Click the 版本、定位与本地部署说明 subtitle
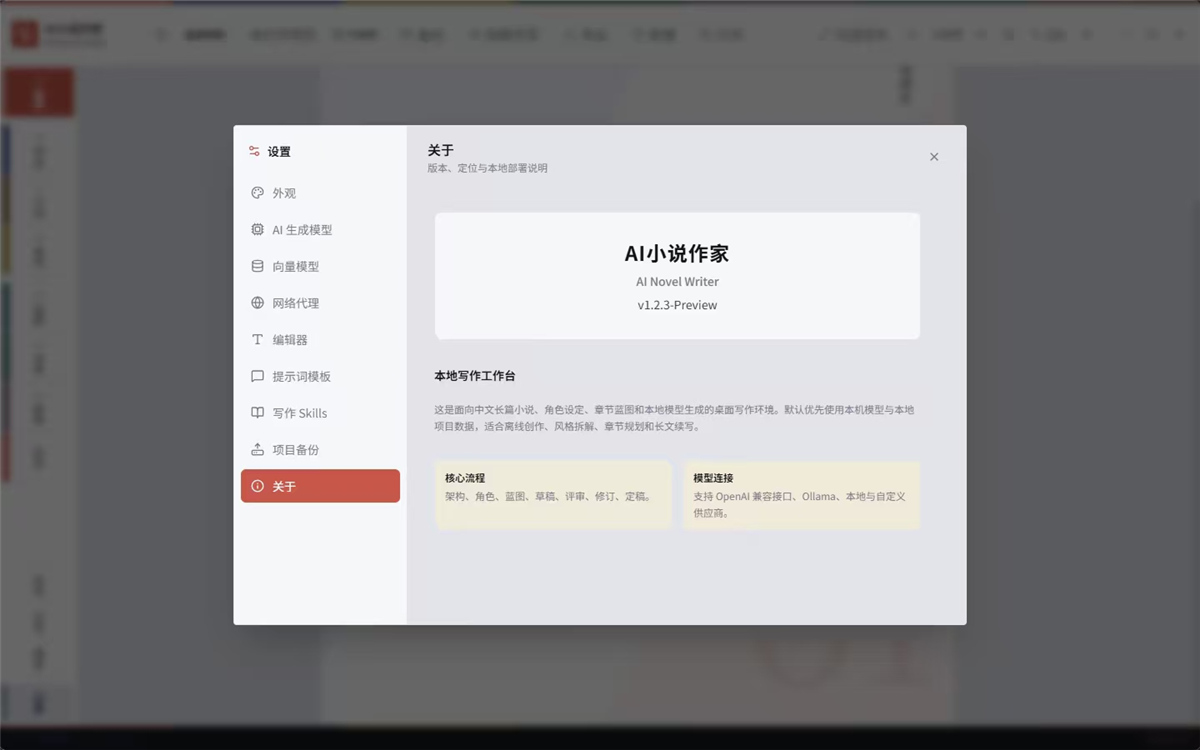Image resolution: width=1200 pixels, height=750 pixels. [x=487, y=168]
